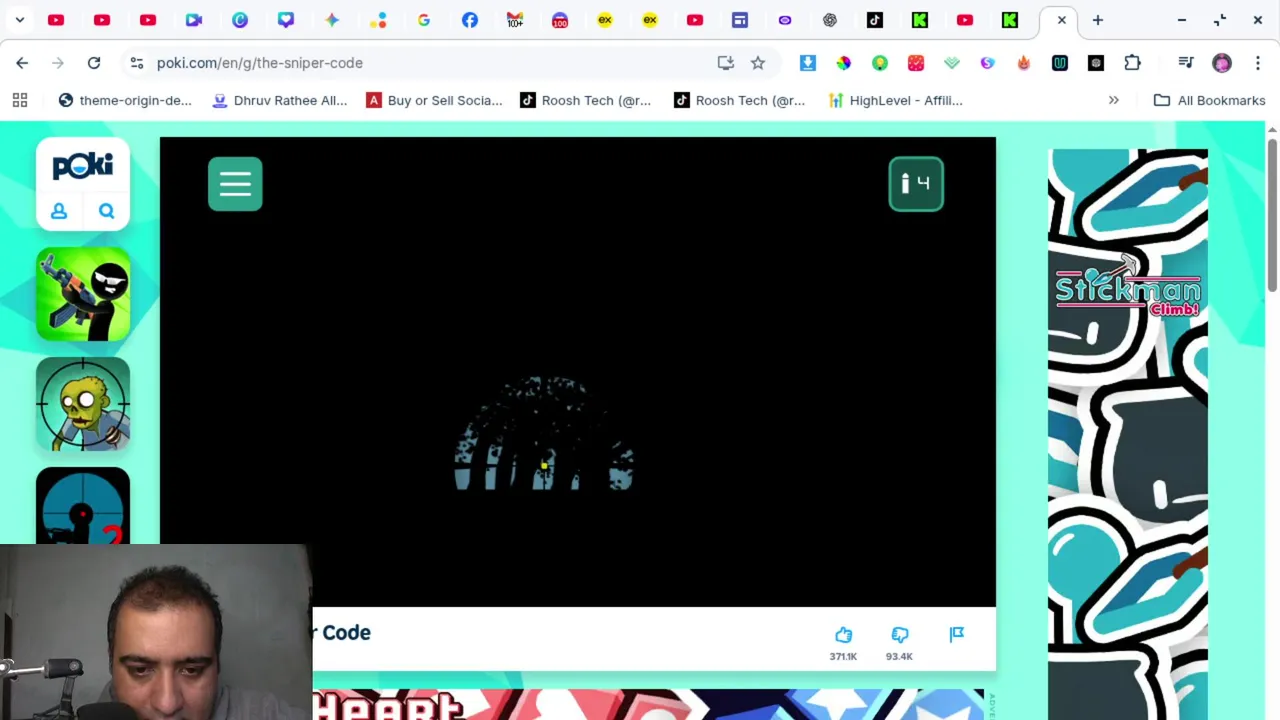Open the blue download arrow extension
This screenshot has width=1280, height=720.
pos(808,63)
